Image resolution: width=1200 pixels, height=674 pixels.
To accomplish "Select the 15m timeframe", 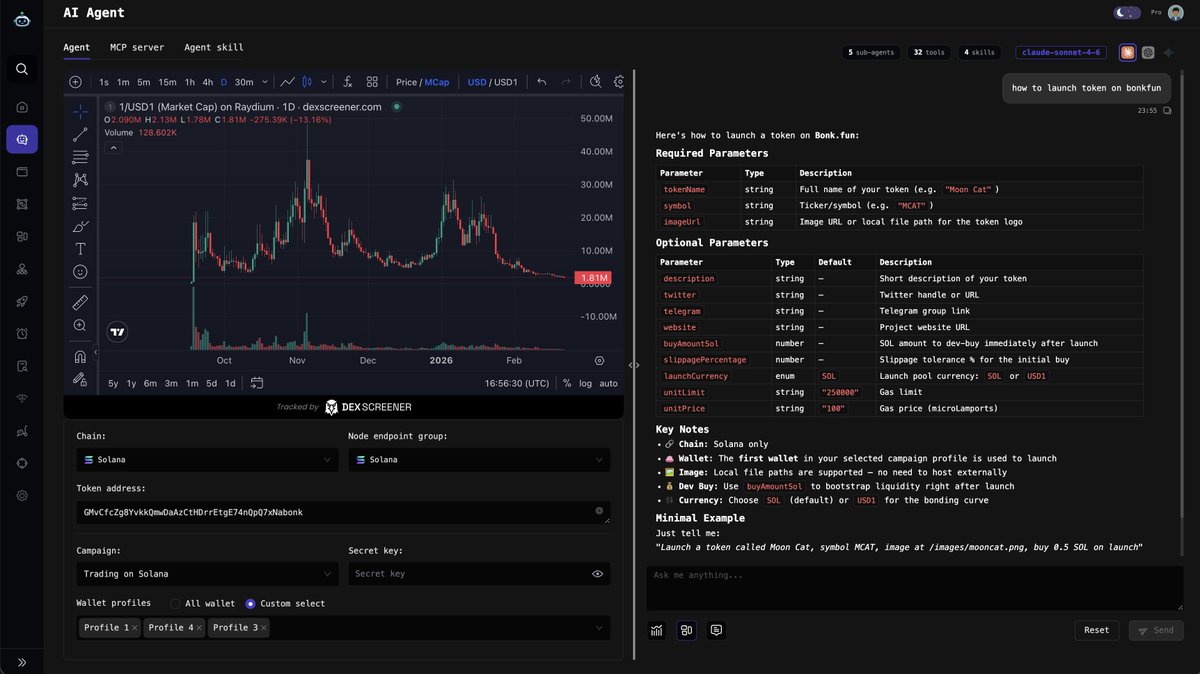I will 167,82.
